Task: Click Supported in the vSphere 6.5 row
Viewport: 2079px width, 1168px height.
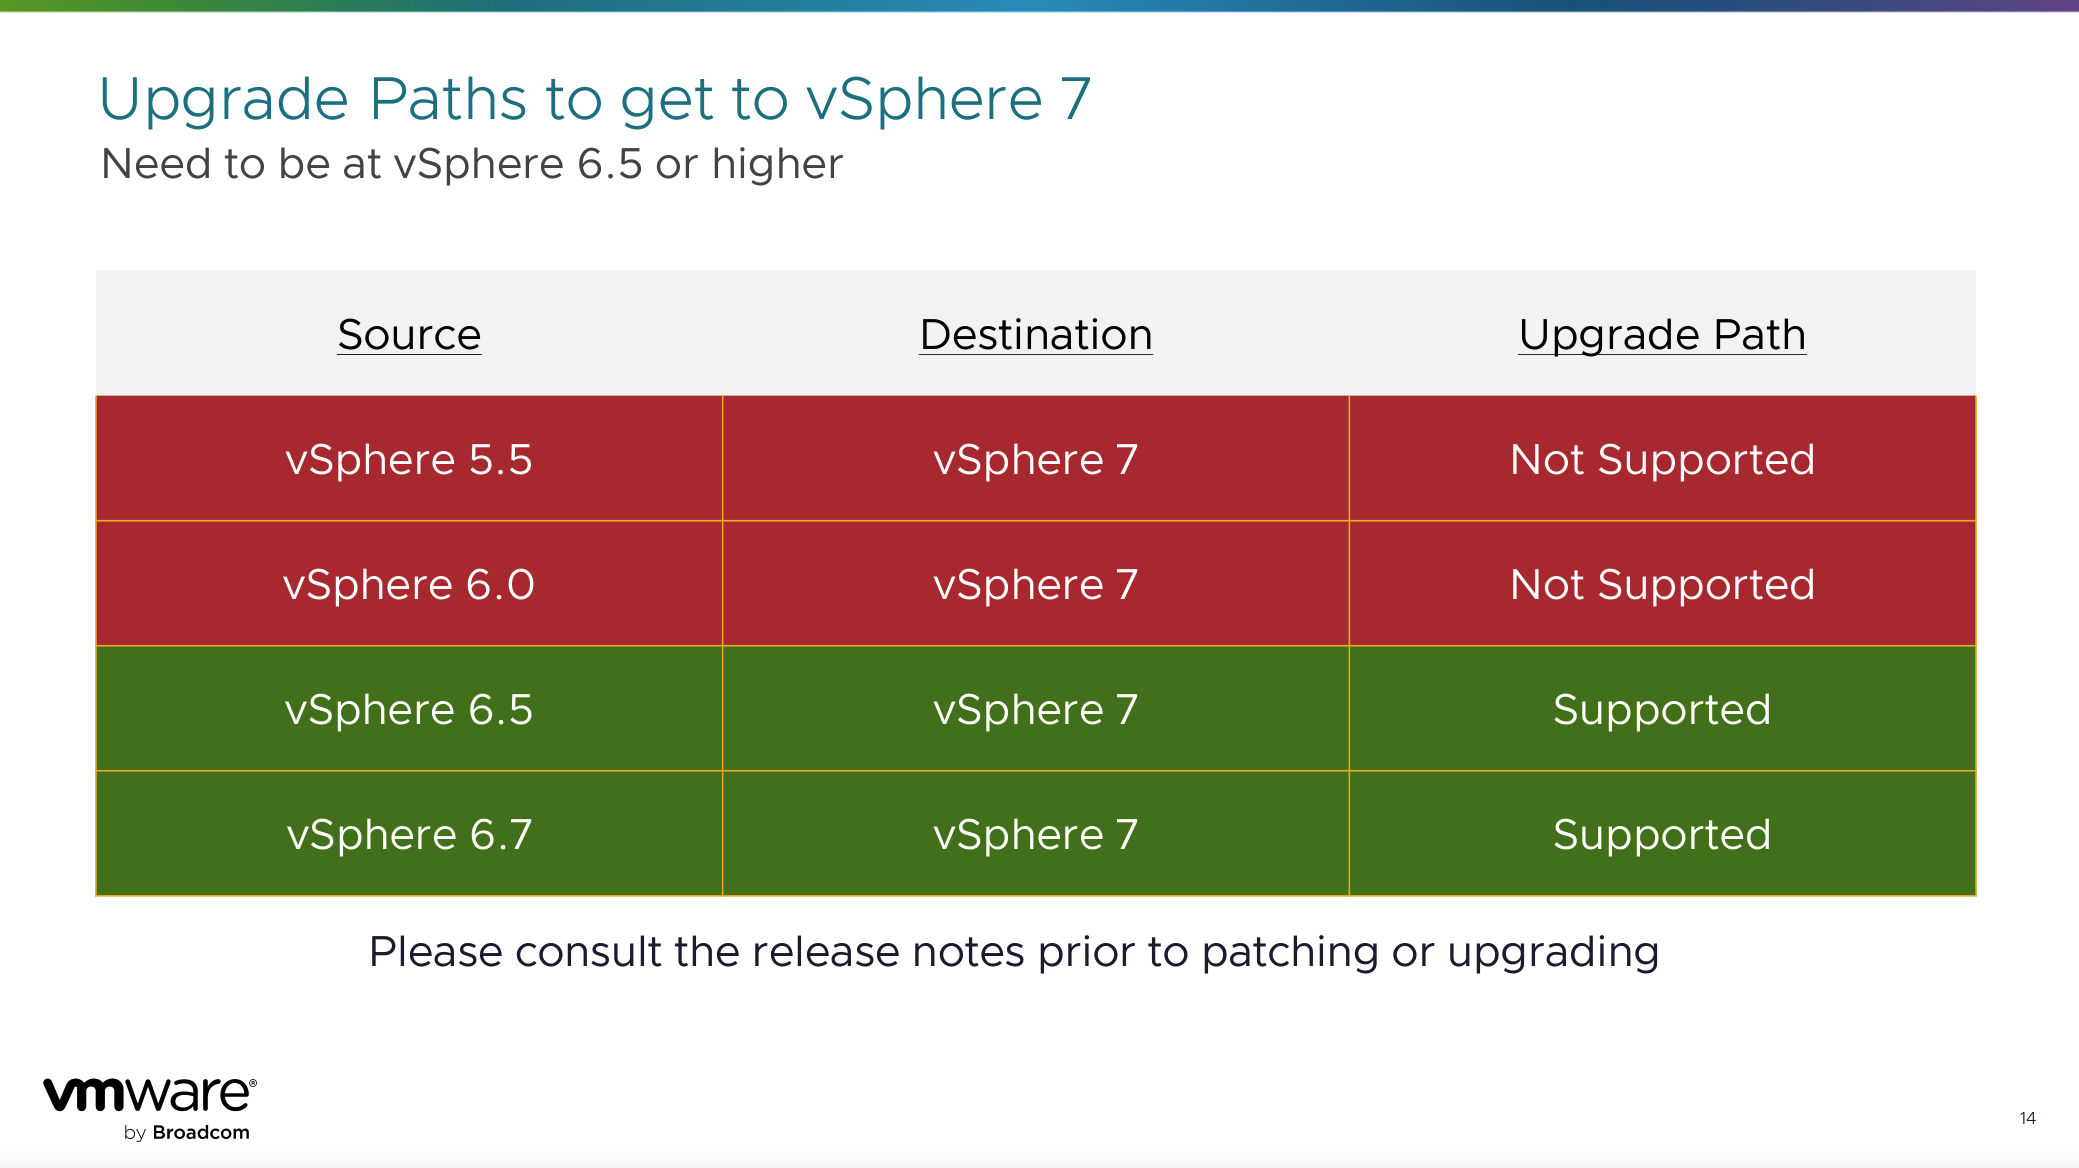Action: (1662, 709)
